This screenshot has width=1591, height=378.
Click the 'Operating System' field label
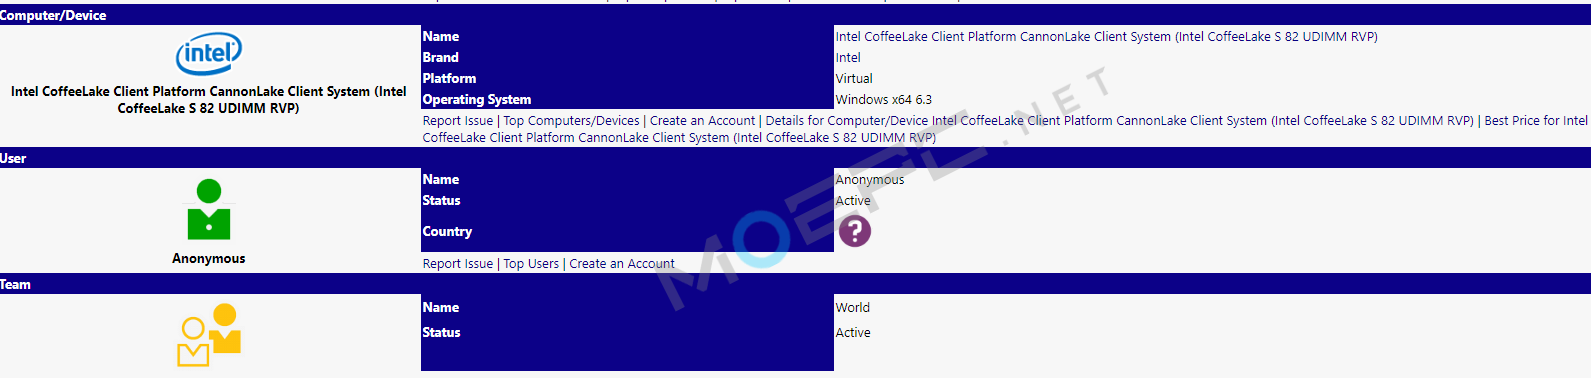[x=477, y=100]
